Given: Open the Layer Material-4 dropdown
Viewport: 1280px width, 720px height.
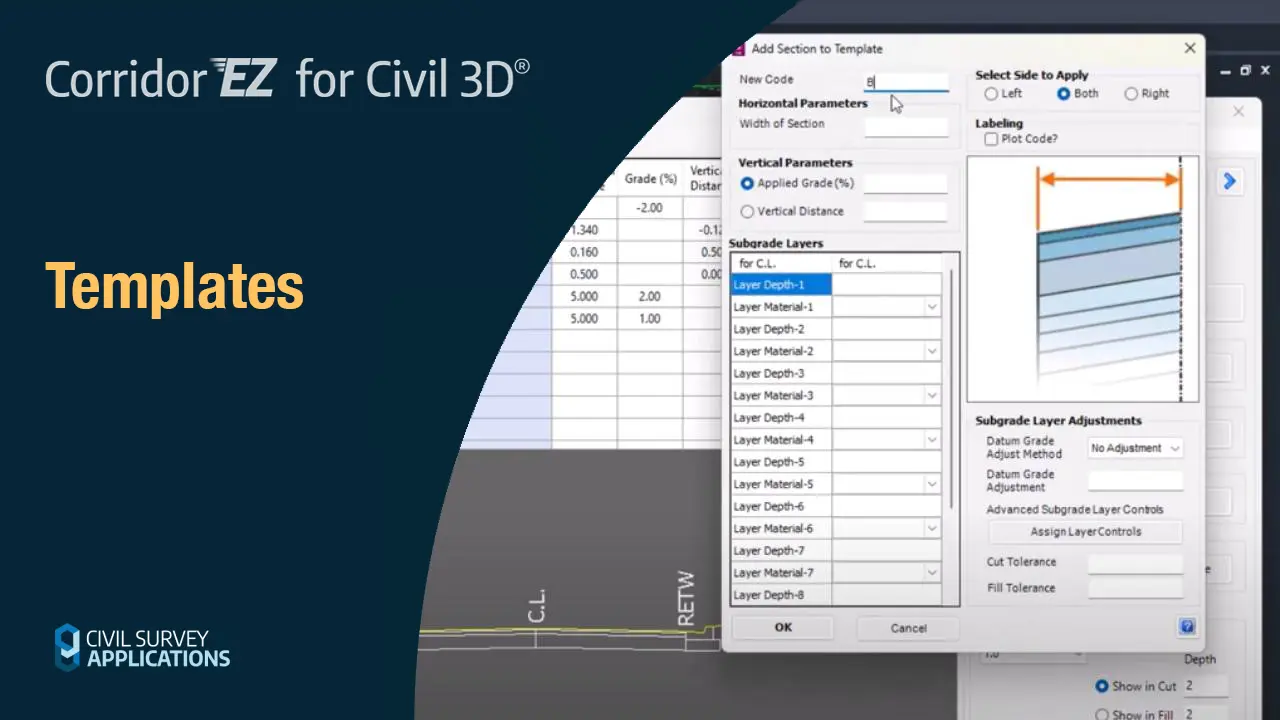Looking at the screenshot, I should pyautogui.click(x=932, y=440).
